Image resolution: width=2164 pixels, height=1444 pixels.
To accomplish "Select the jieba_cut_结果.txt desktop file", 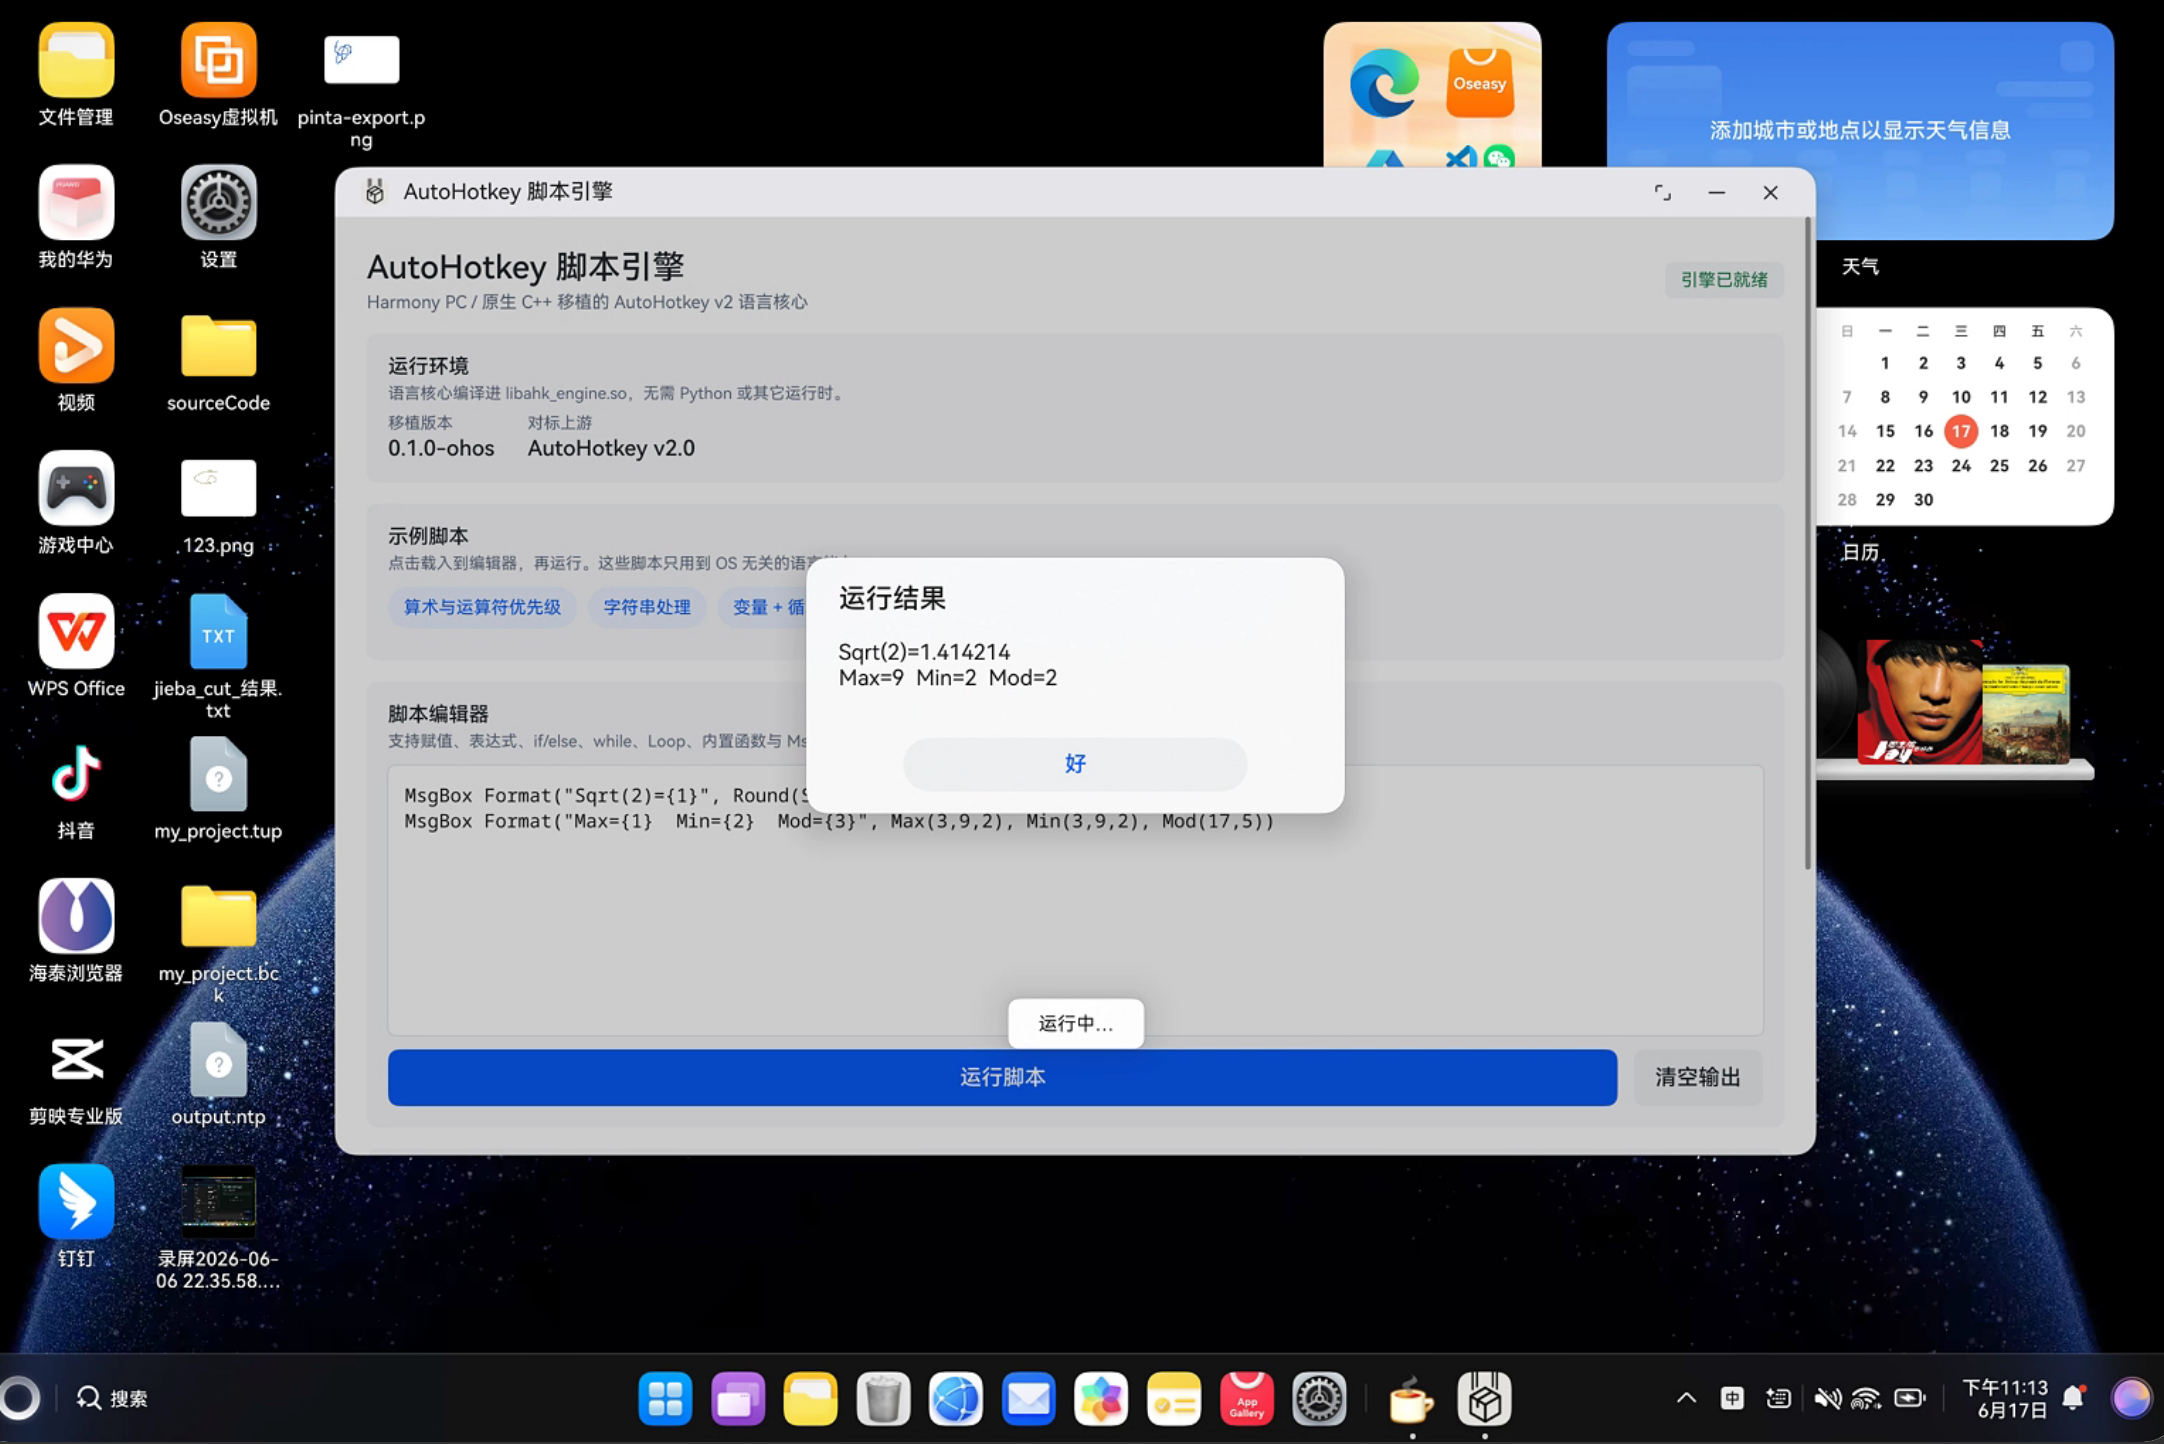I will pyautogui.click(x=218, y=657).
